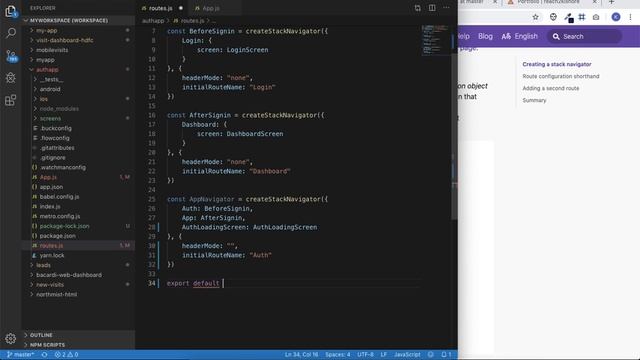Open the .gitignore file
Screen dimensions: 640x360
[53, 158]
